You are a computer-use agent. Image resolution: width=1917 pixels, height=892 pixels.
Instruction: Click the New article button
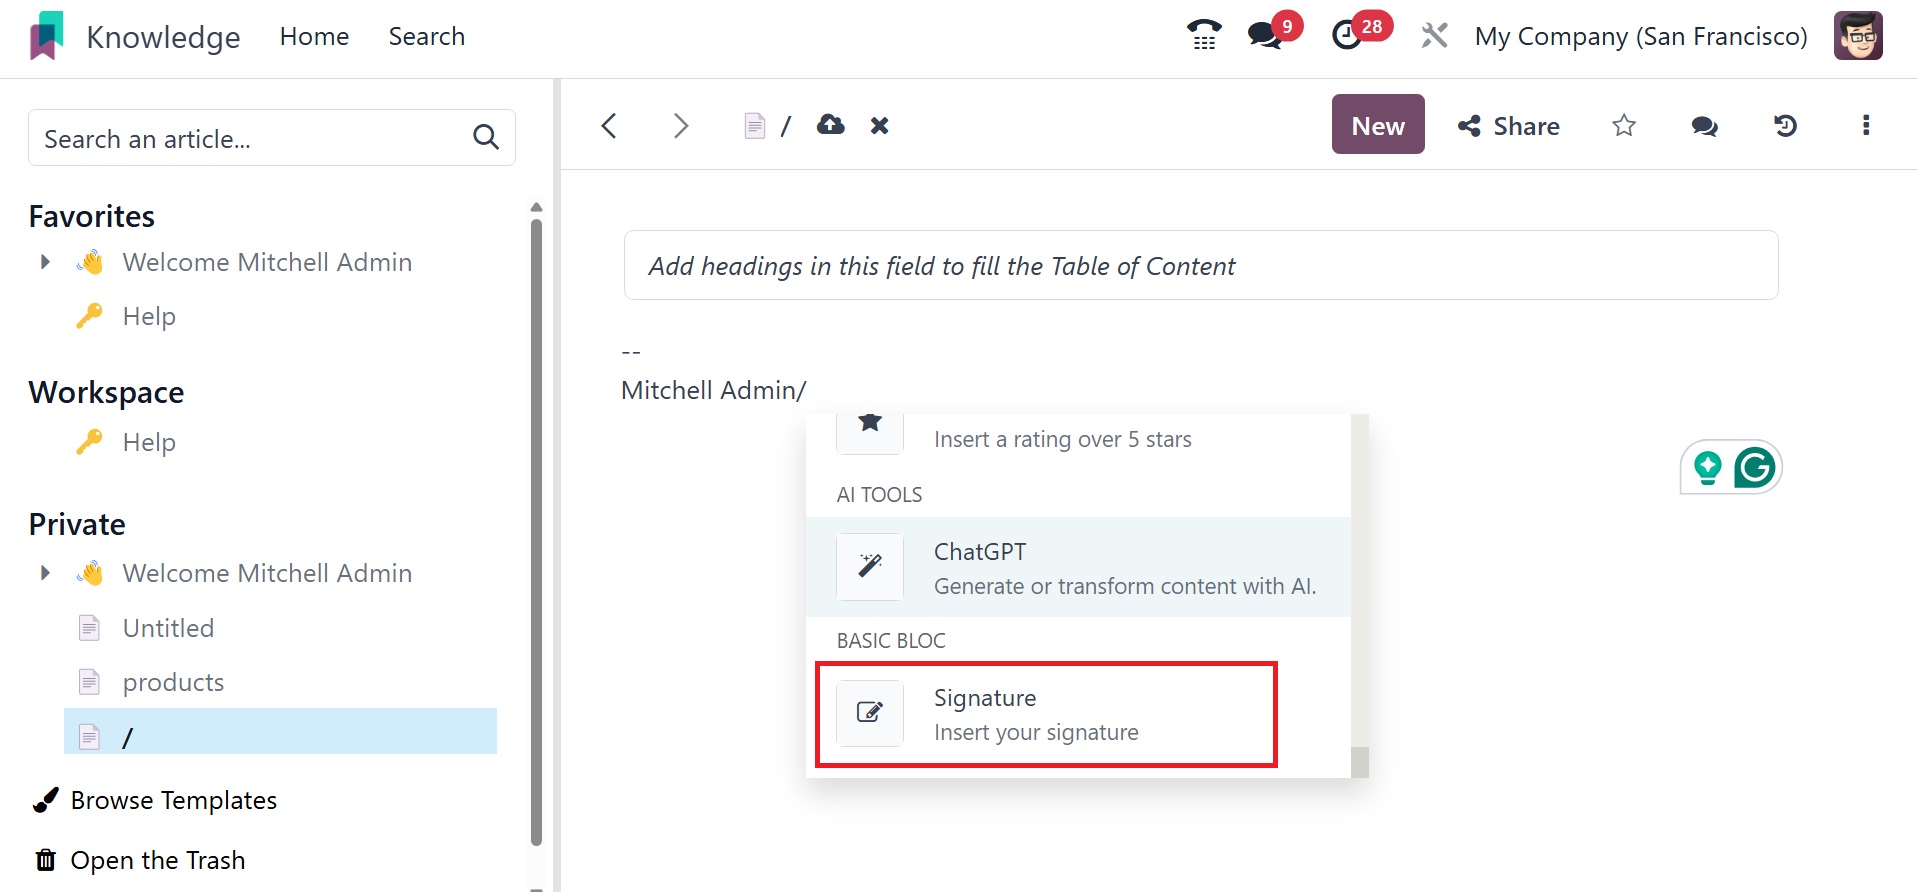coord(1377,125)
